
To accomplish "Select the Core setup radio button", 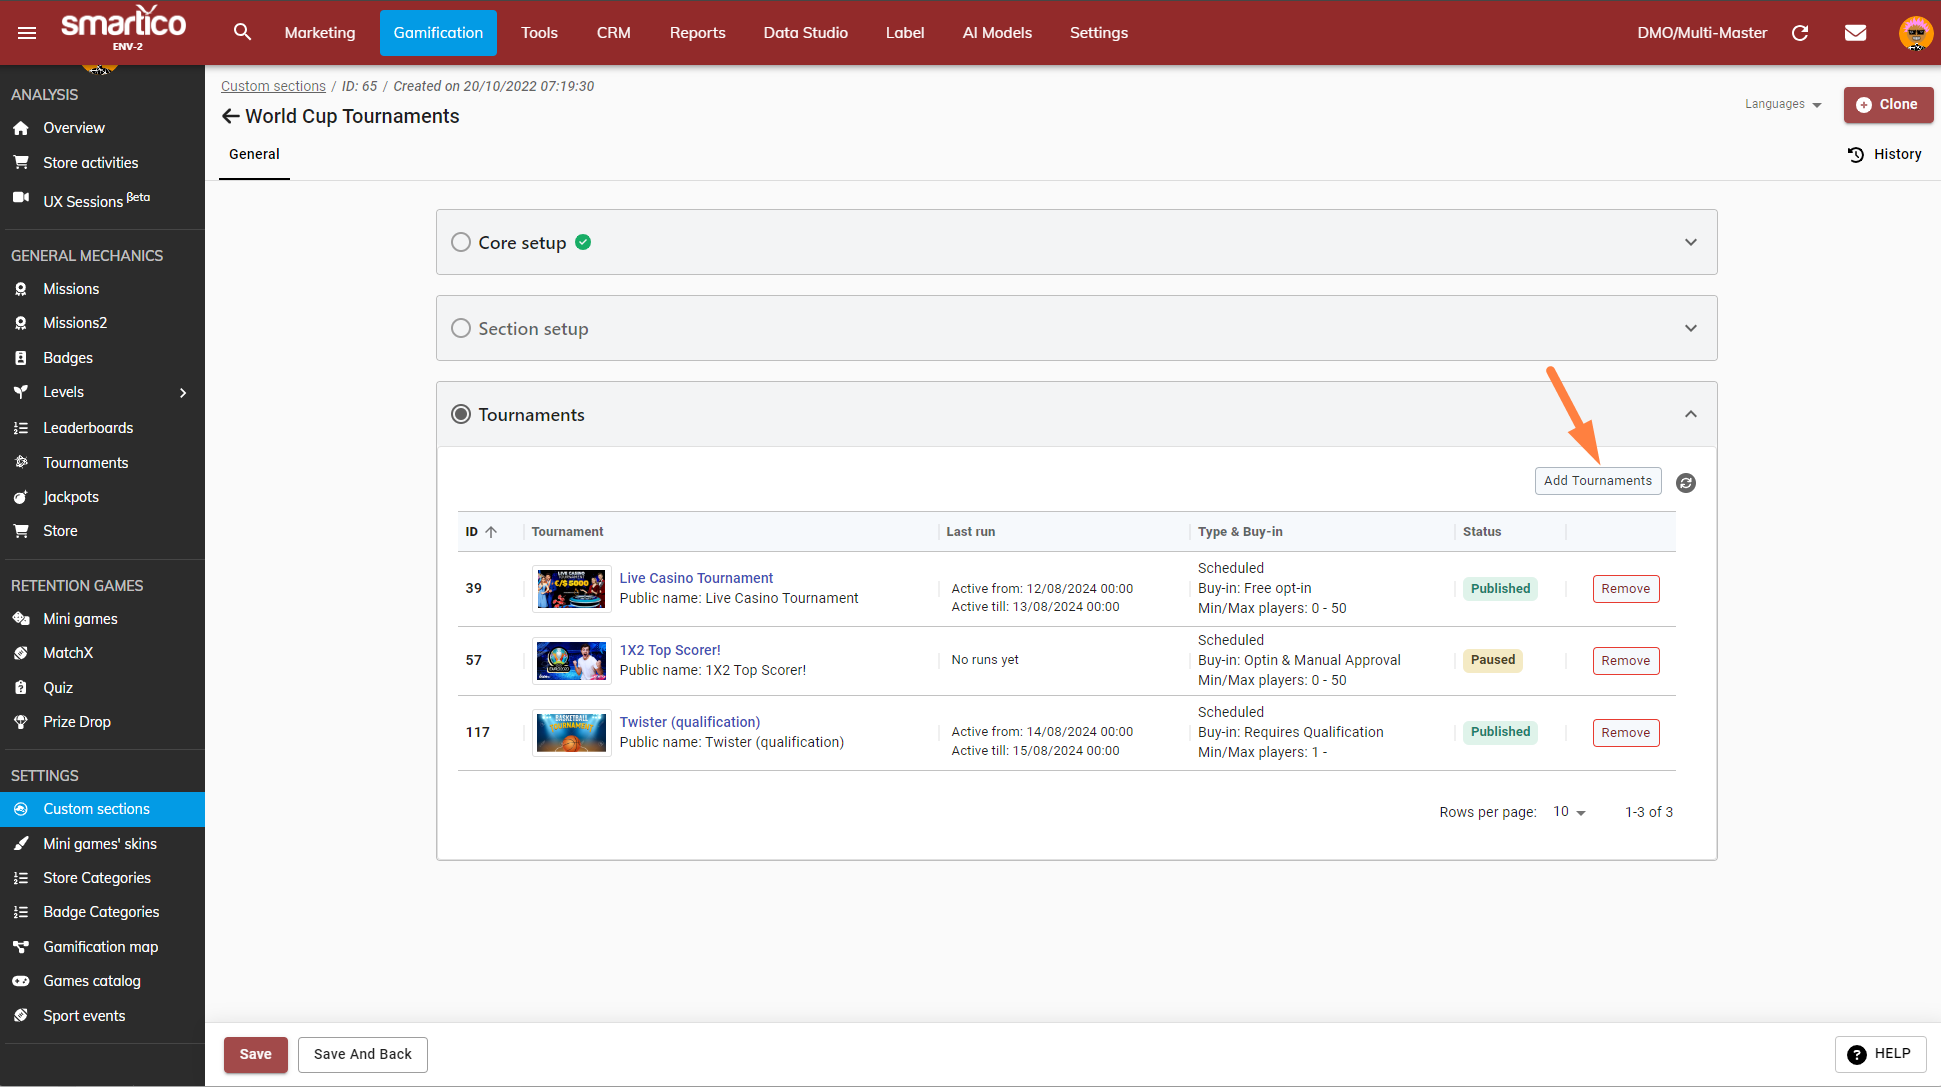I will coord(461,242).
